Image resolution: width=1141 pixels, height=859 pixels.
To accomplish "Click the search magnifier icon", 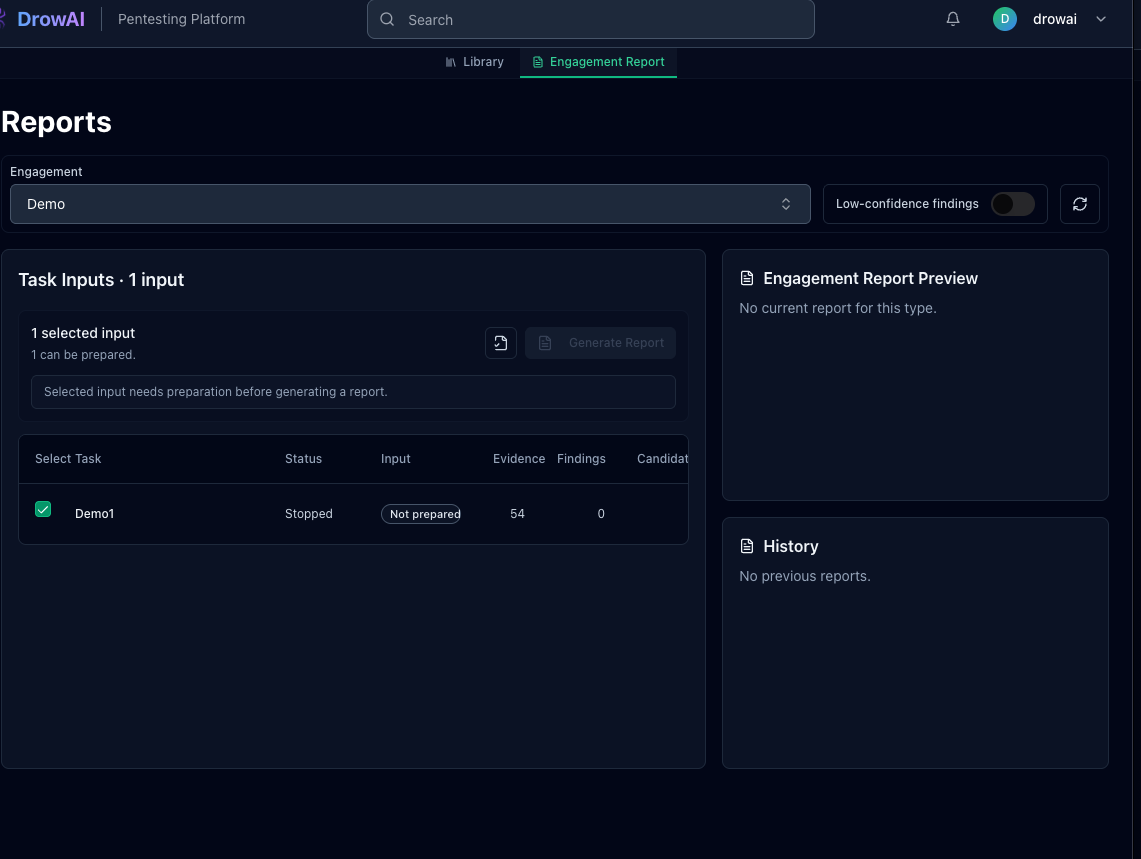I will click(x=387, y=20).
